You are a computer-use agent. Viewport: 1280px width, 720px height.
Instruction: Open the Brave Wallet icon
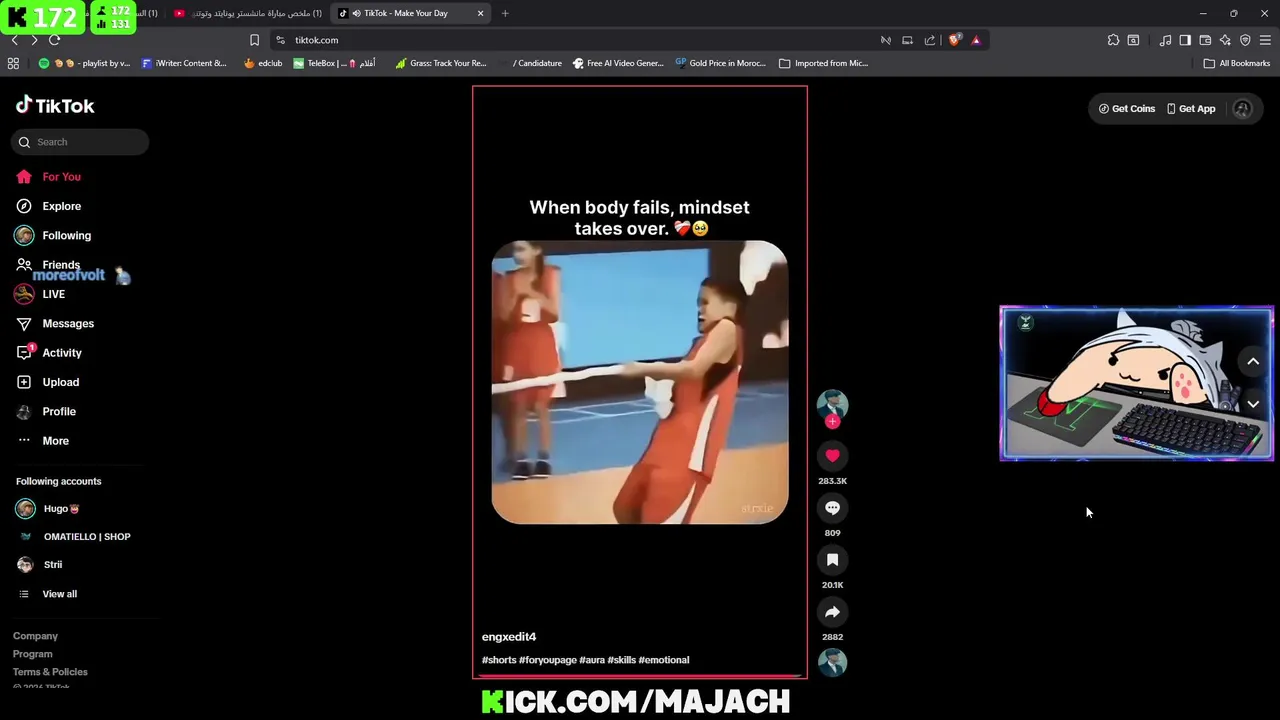point(1205,40)
